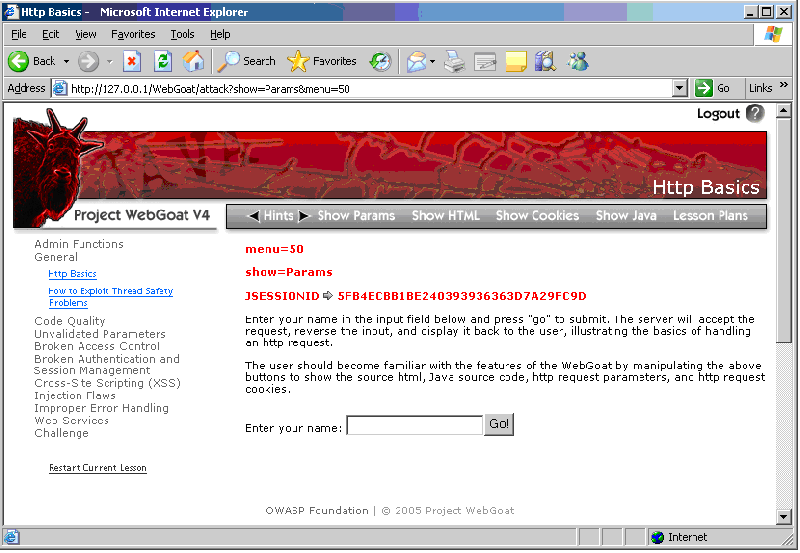Viewport: 800px width, 553px height.
Task: Click the scrollbar up arrow
Action: tap(784, 110)
